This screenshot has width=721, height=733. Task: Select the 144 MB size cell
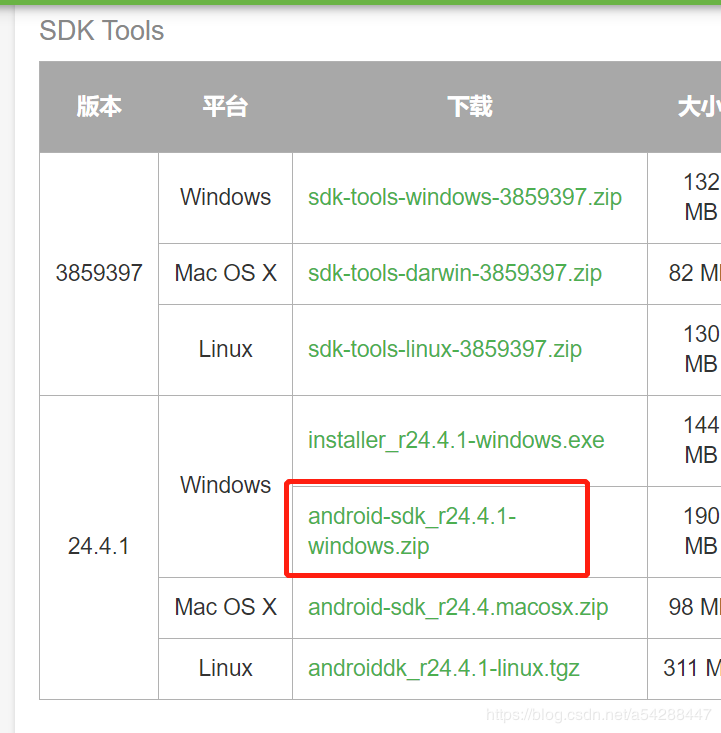click(700, 440)
